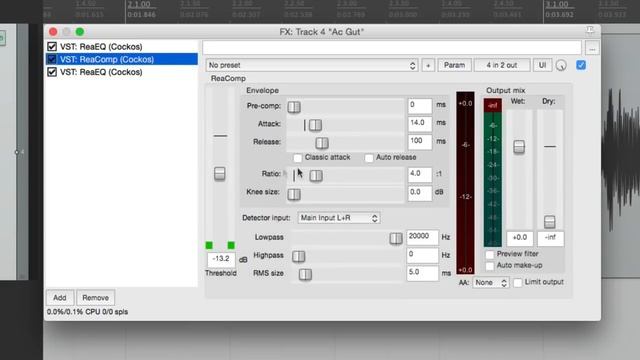This screenshot has width=640, height=360.
Task: Click the FX comment text field at top
Action: click(392, 48)
